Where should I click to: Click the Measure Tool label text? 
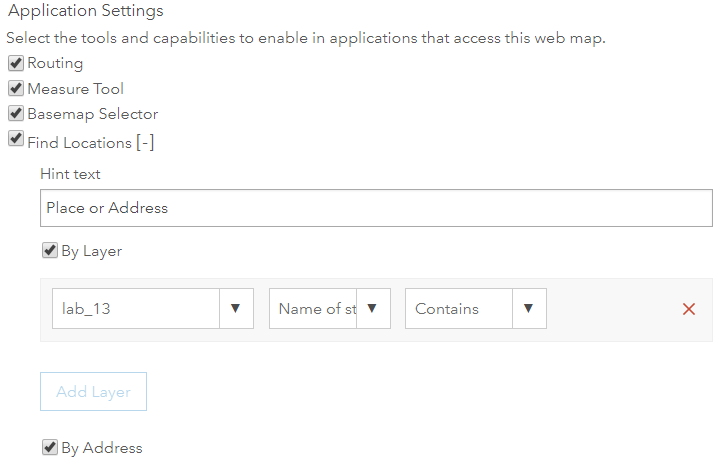75,89
